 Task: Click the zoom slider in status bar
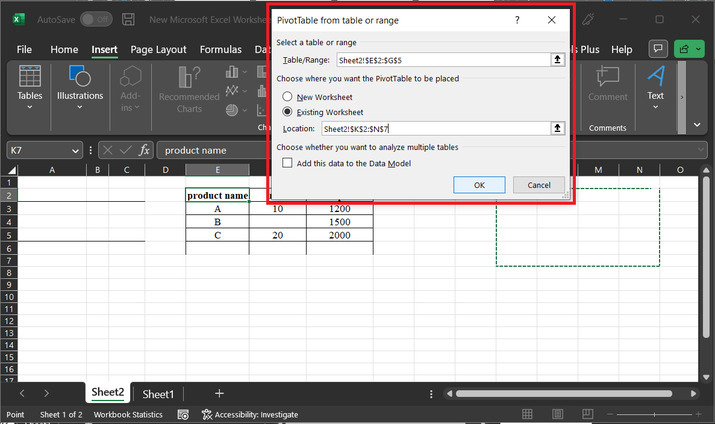click(654, 414)
